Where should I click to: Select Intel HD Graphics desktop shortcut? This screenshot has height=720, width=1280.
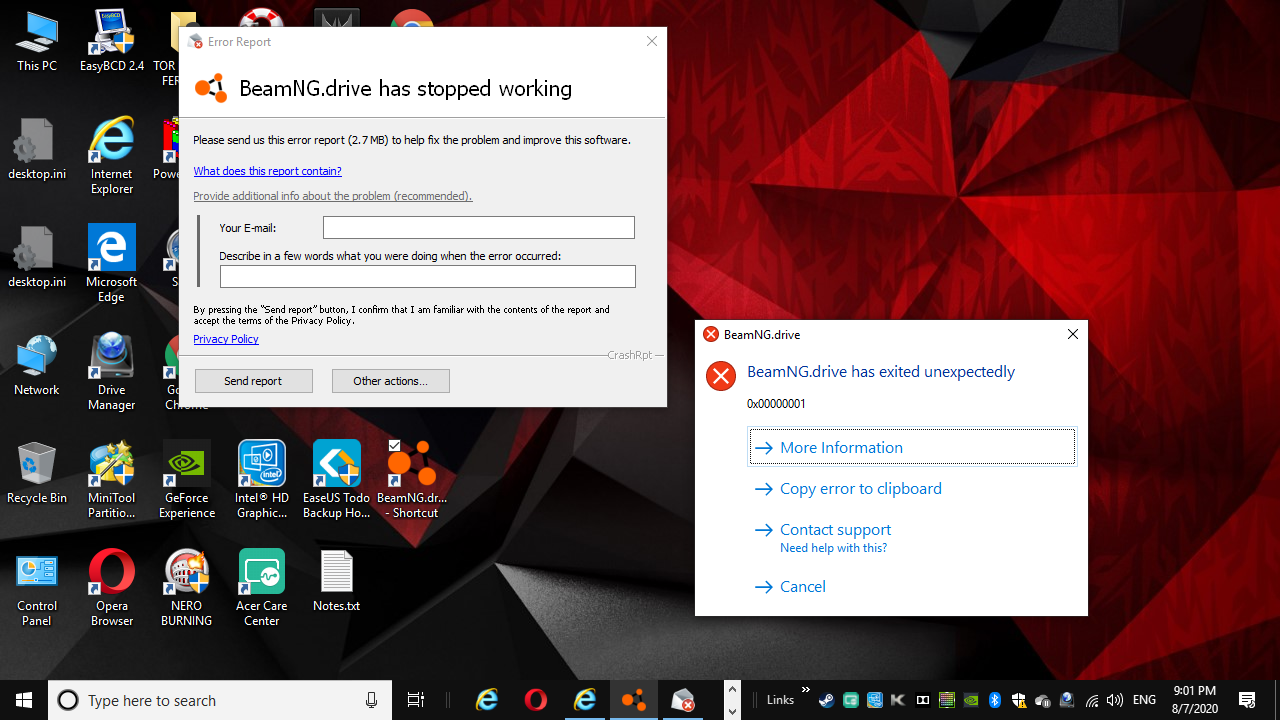[262, 481]
